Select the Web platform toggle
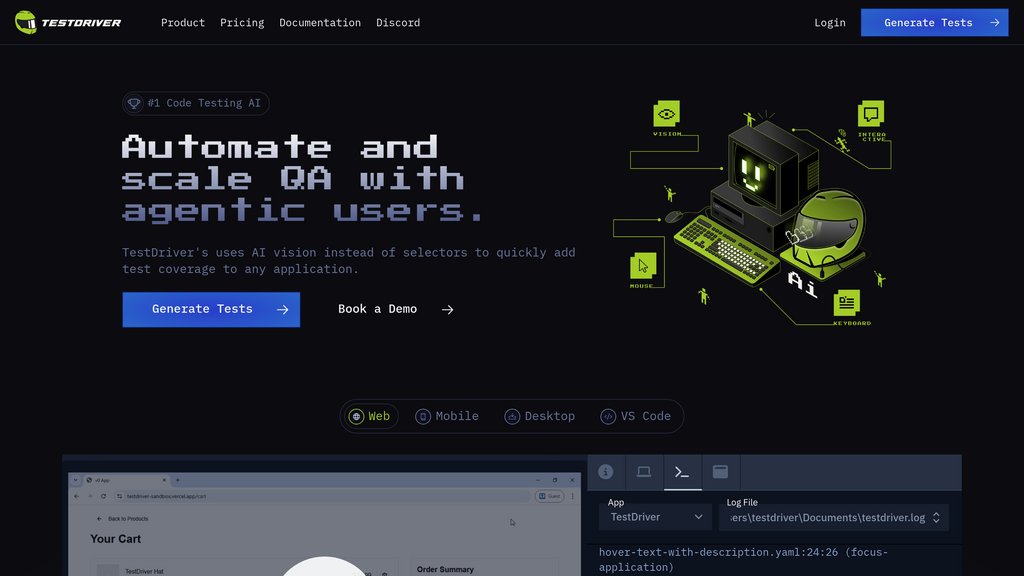 pyautogui.click(x=369, y=416)
